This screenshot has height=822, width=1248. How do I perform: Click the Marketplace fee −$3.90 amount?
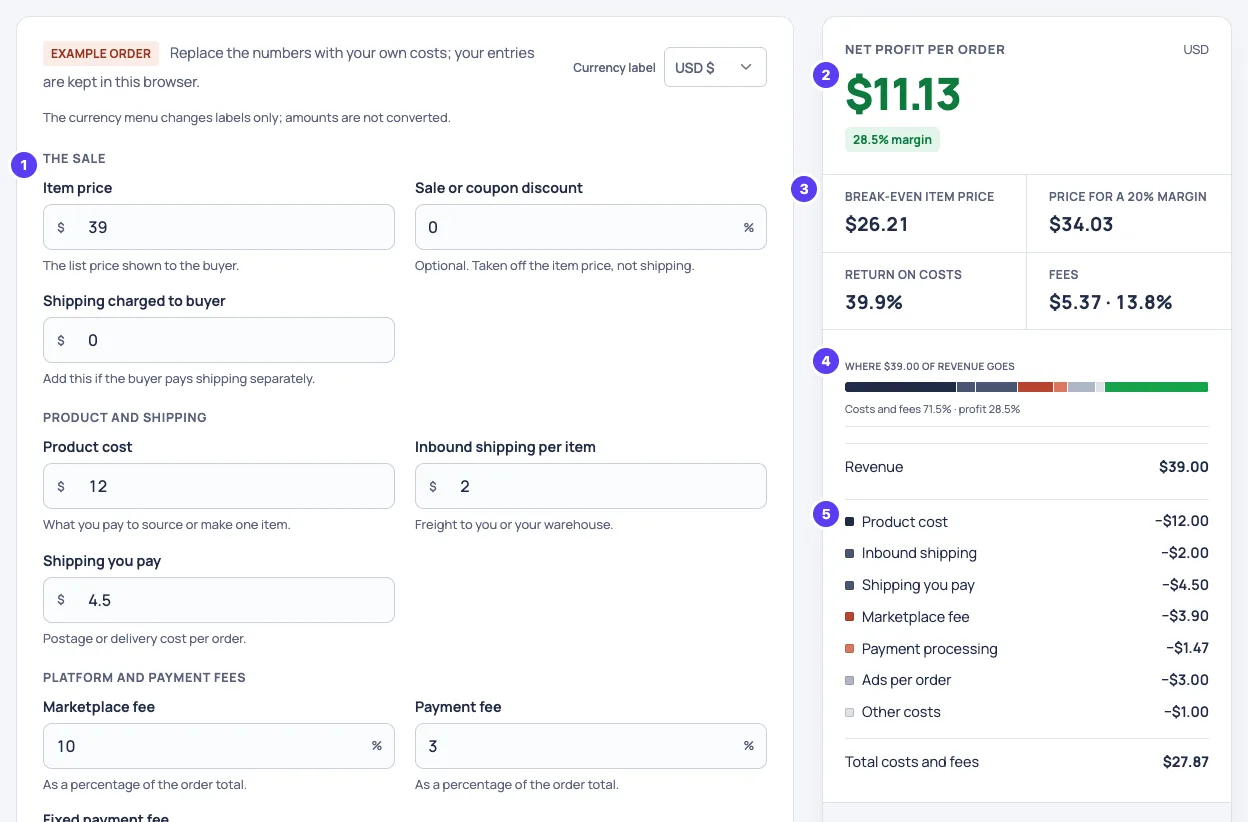[x=1185, y=617]
